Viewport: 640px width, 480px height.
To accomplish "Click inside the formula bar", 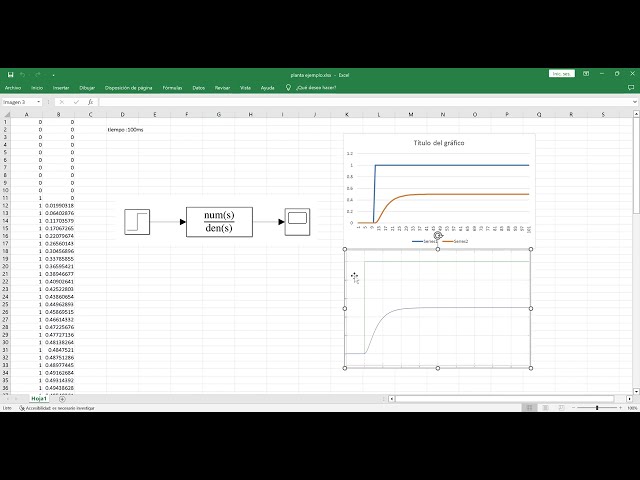I will tap(365, 102).
